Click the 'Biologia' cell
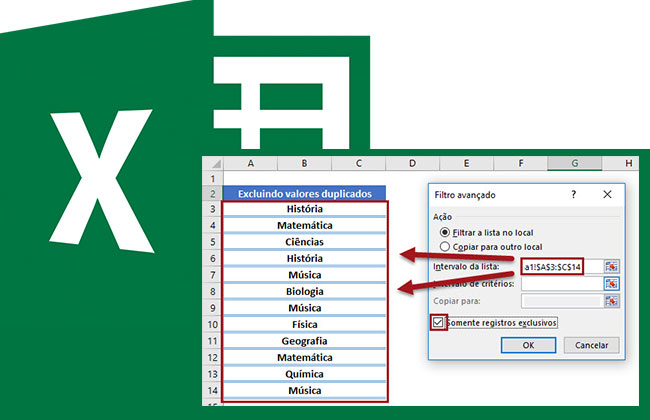The height and width of the screenshot is (420, 650). click(305, 291)
